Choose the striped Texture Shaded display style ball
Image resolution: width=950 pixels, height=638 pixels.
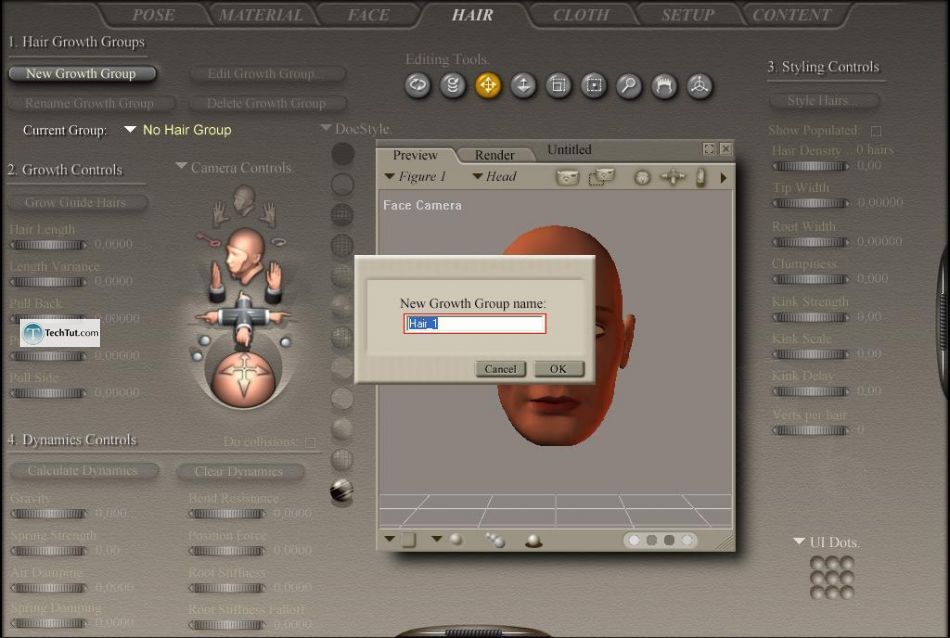click(x=342, y=490)
